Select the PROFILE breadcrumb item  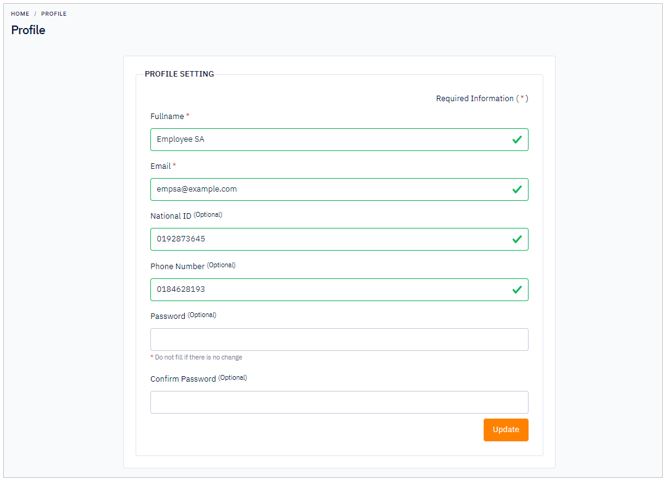coord(54,14)
